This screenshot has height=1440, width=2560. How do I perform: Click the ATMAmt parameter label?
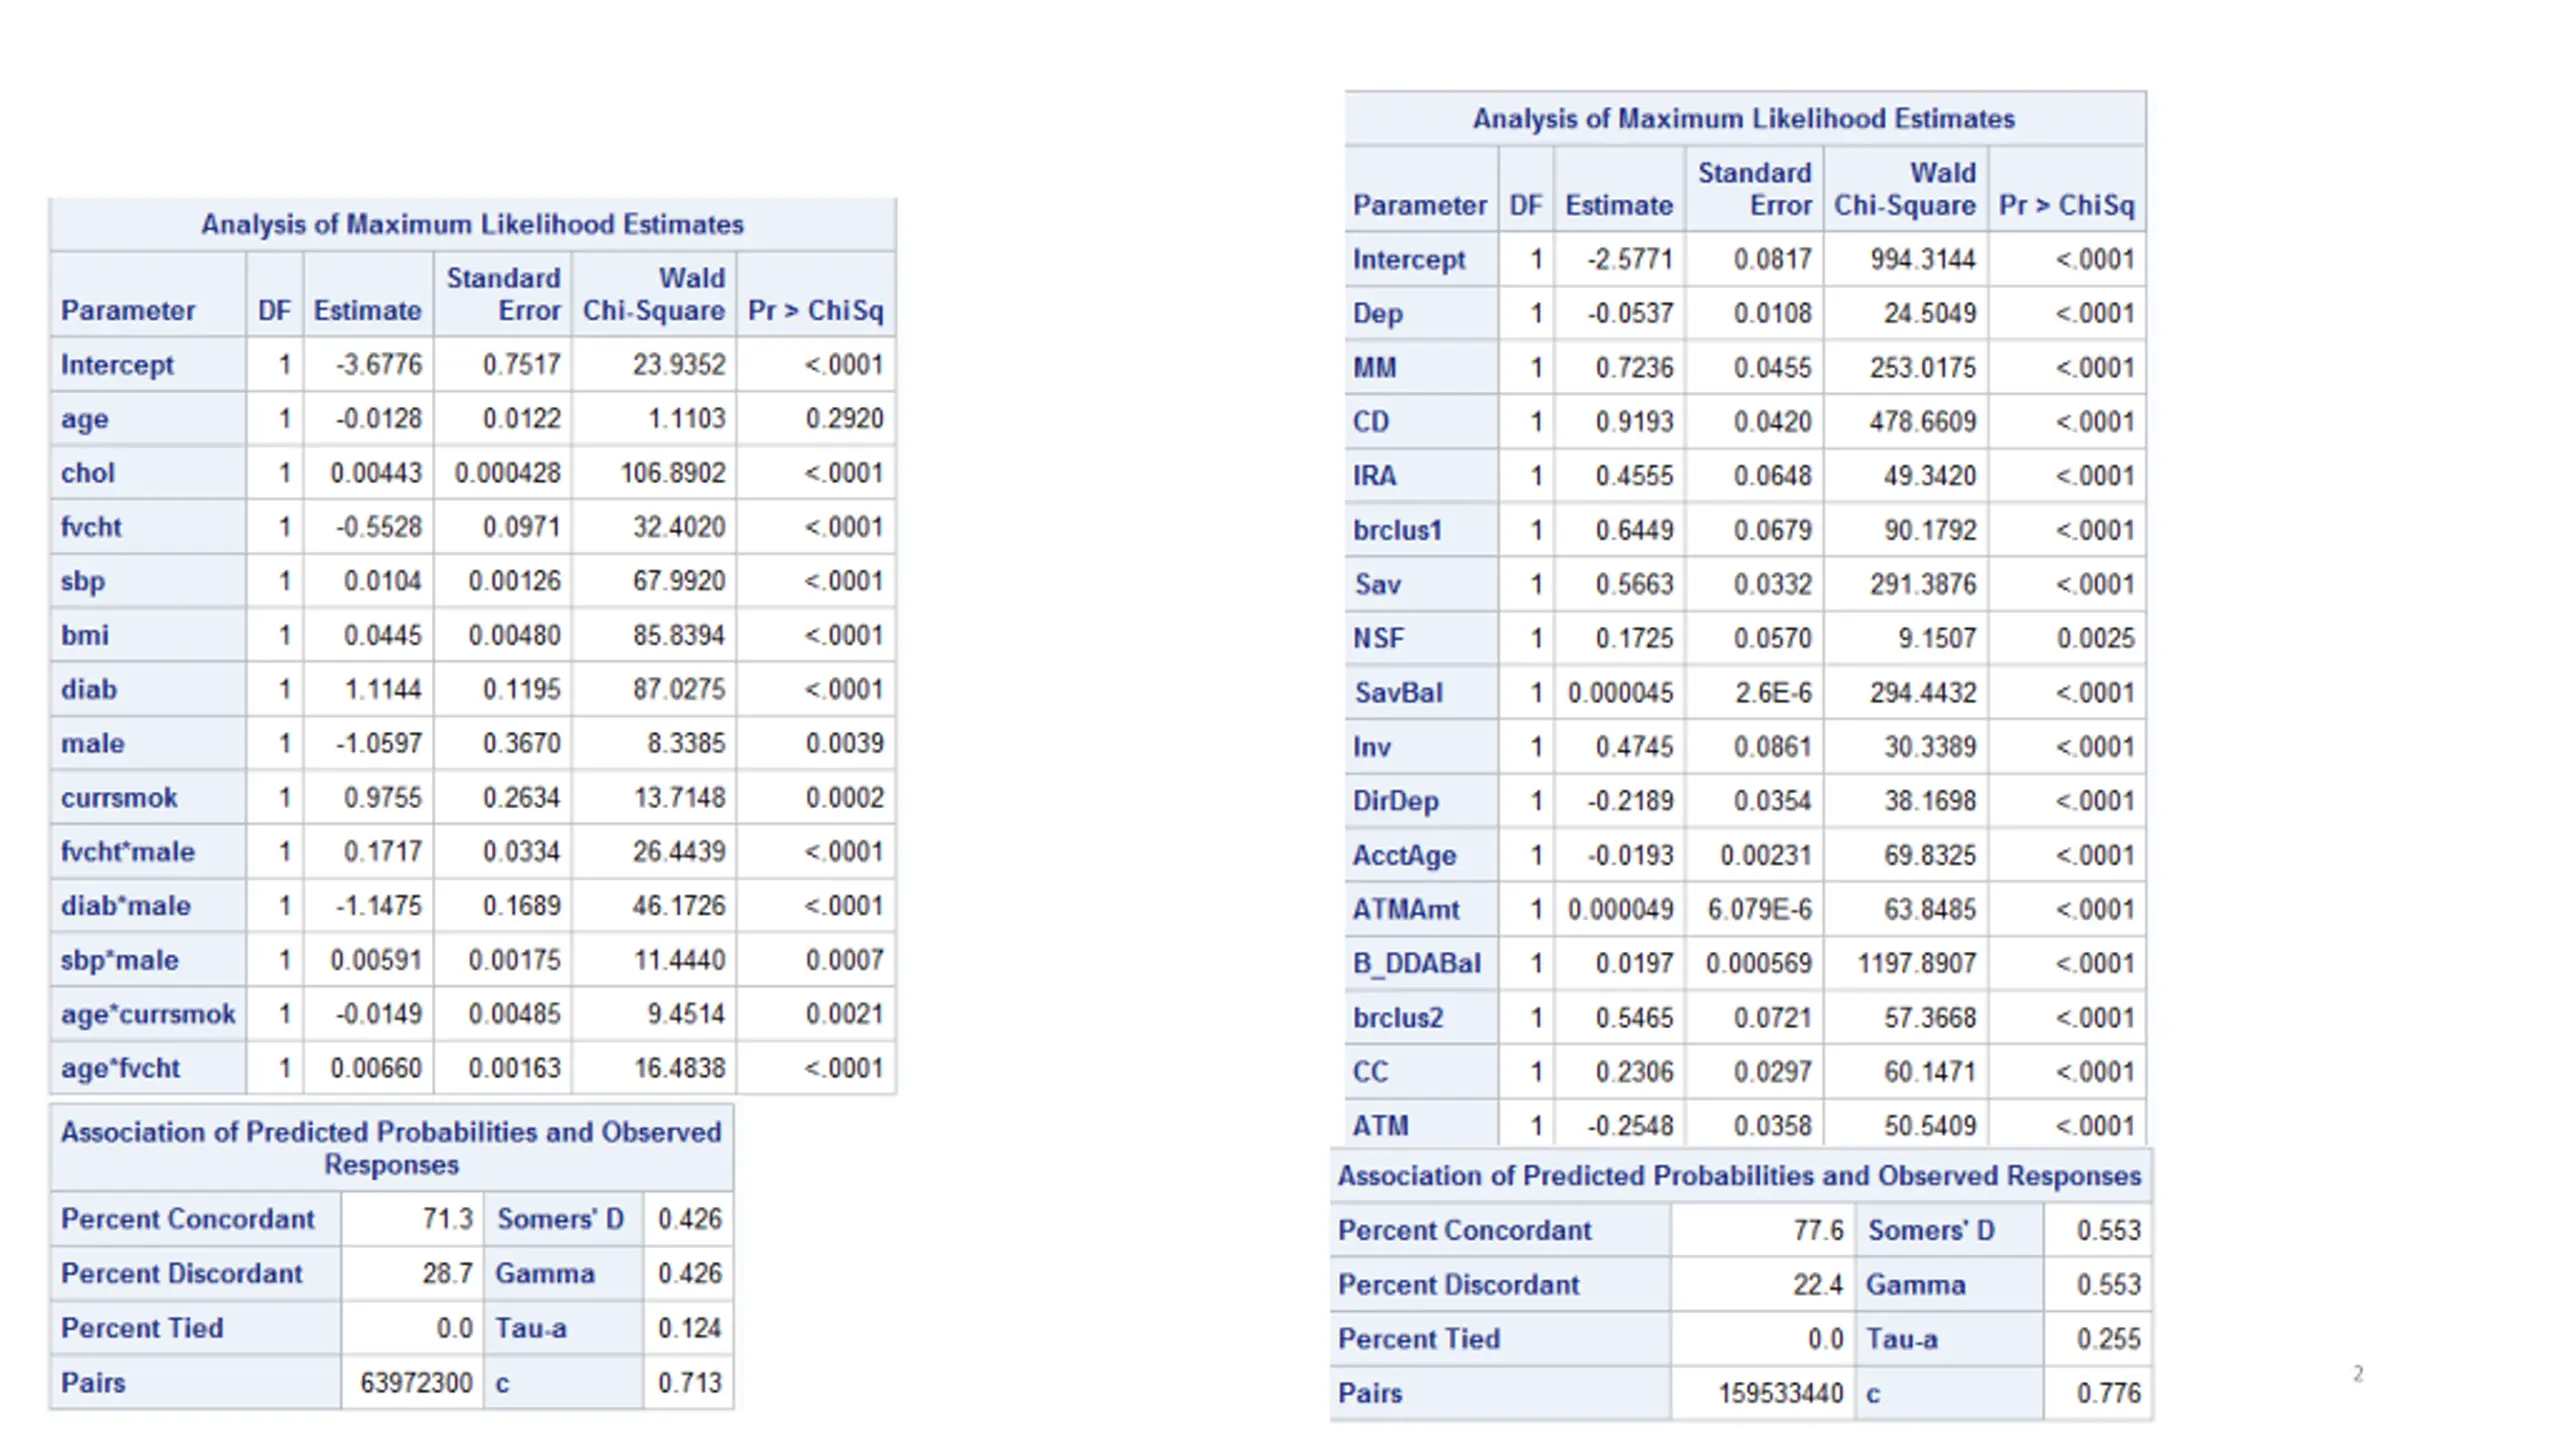coord(1406,910)
